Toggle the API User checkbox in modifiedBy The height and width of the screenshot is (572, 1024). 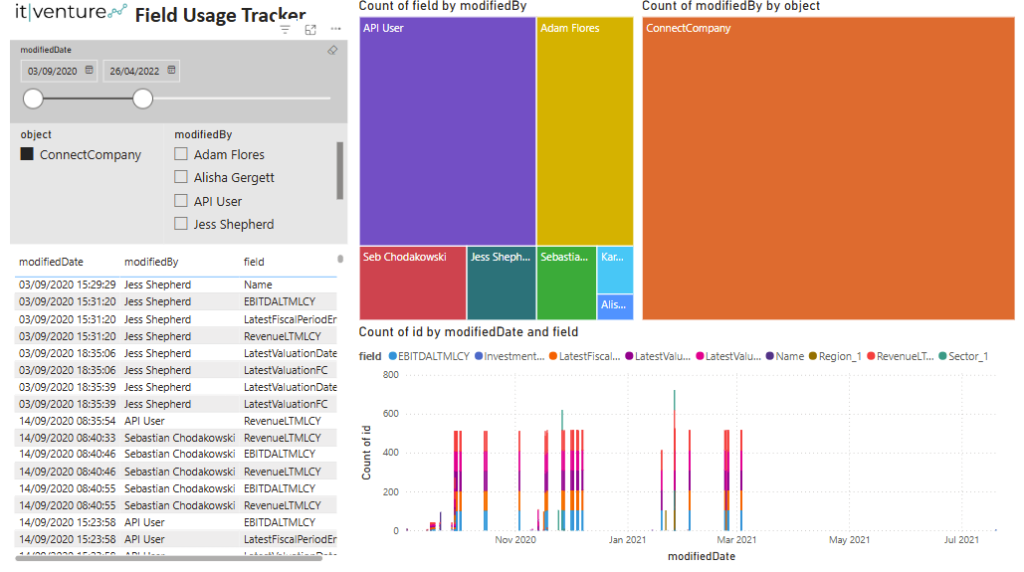click(181, 201)
